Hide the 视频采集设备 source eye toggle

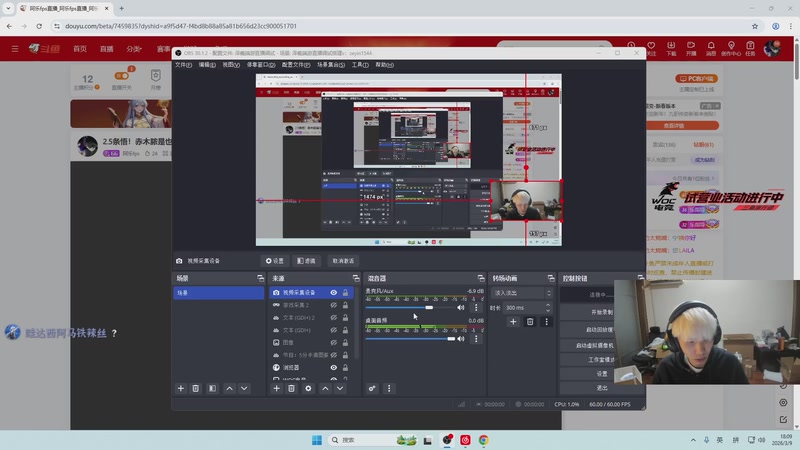click(x=334, y=293)
